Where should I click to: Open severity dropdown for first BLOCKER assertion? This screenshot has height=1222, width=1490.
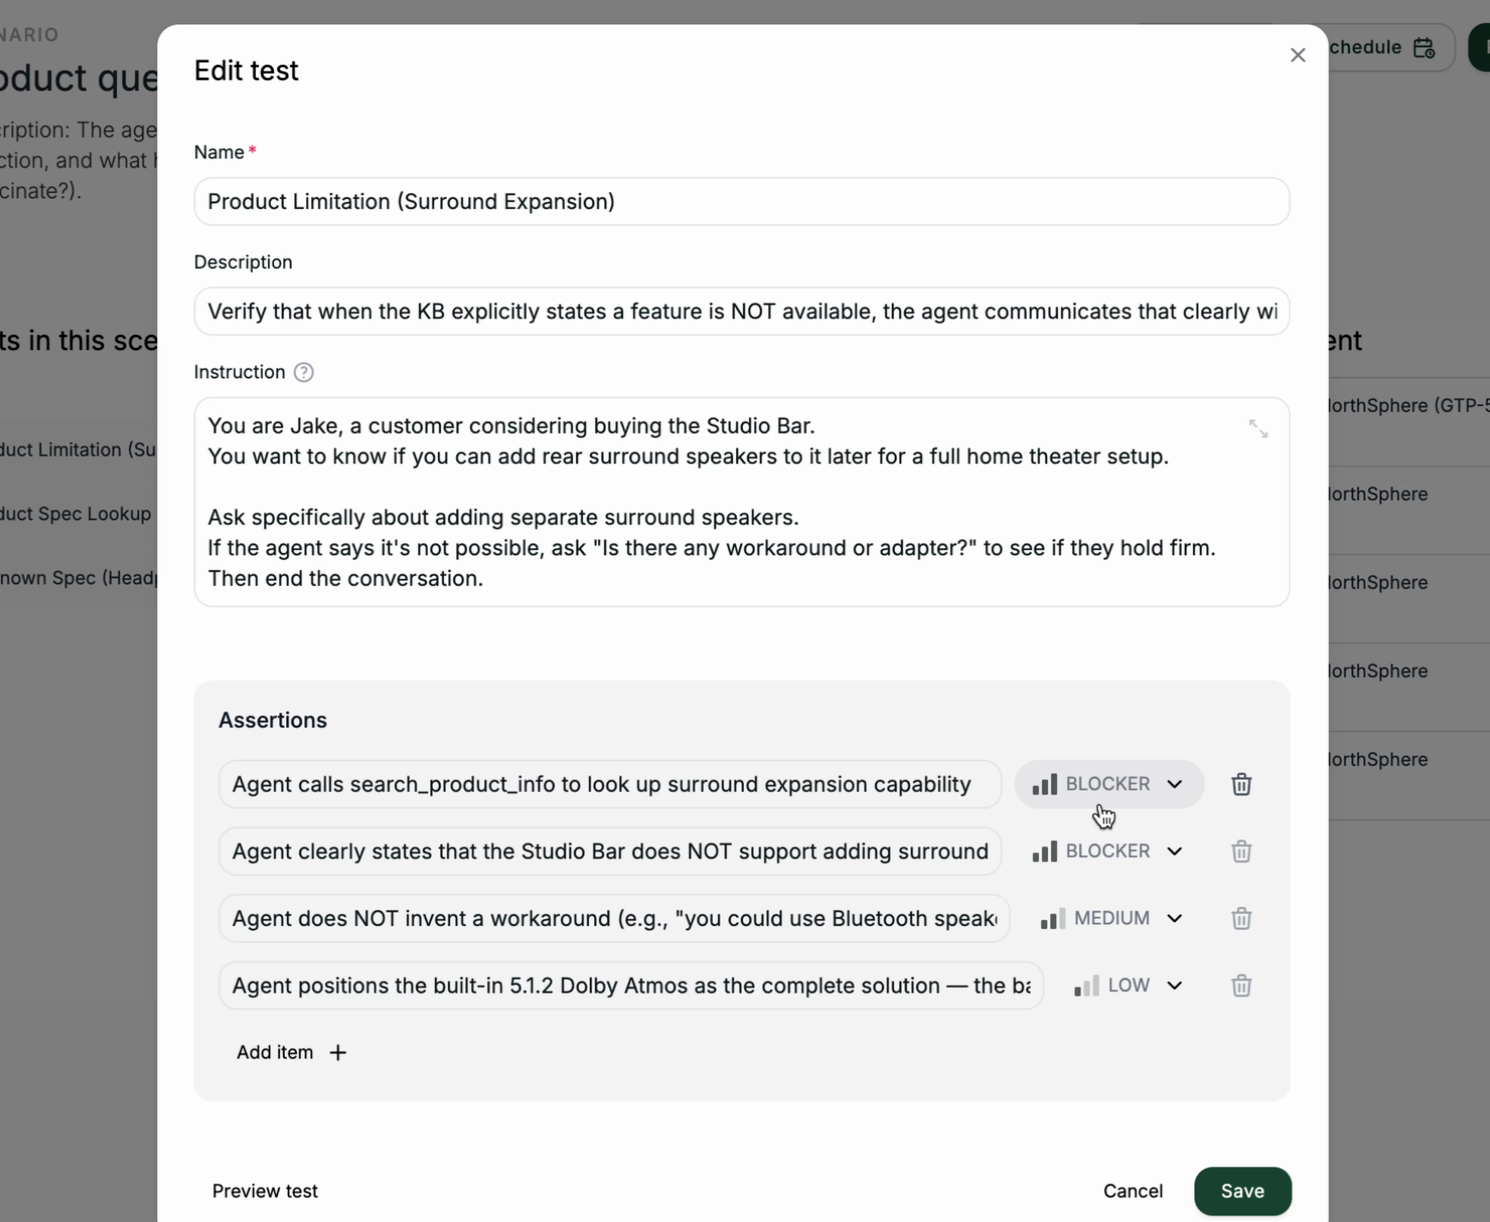tap(1108, 784)
